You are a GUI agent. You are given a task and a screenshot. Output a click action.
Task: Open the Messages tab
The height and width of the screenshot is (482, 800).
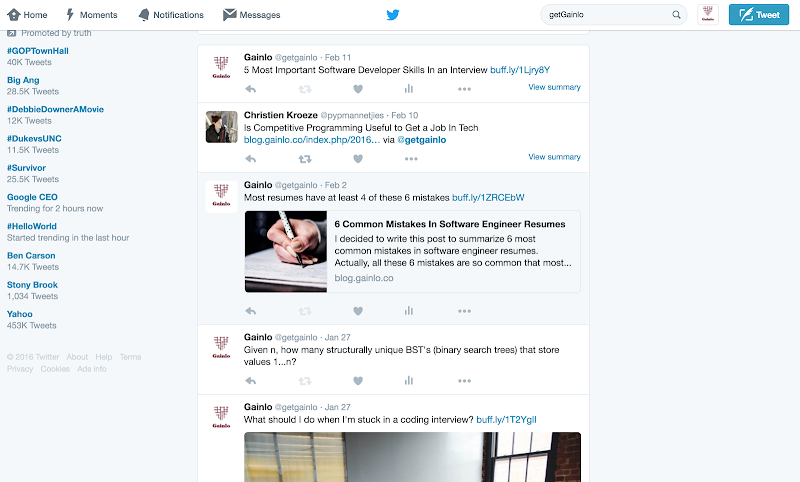click(252, 15)
